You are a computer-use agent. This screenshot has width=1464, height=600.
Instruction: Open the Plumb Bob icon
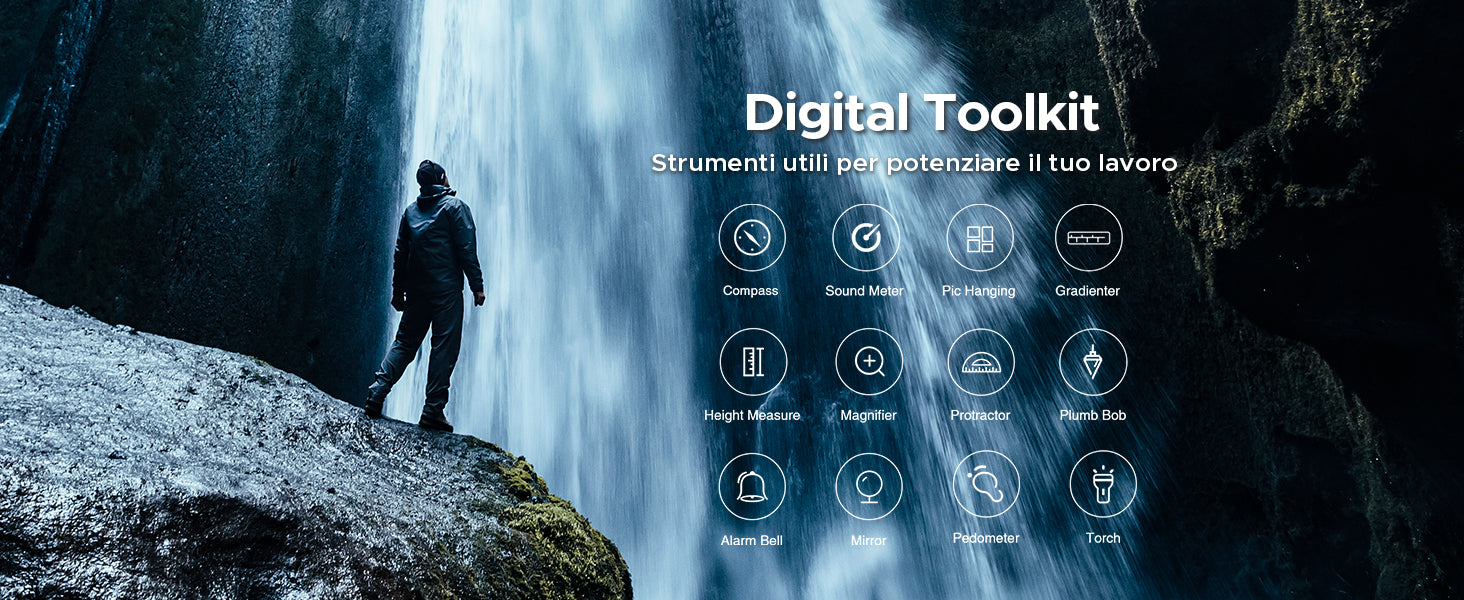pos(1092,362)
